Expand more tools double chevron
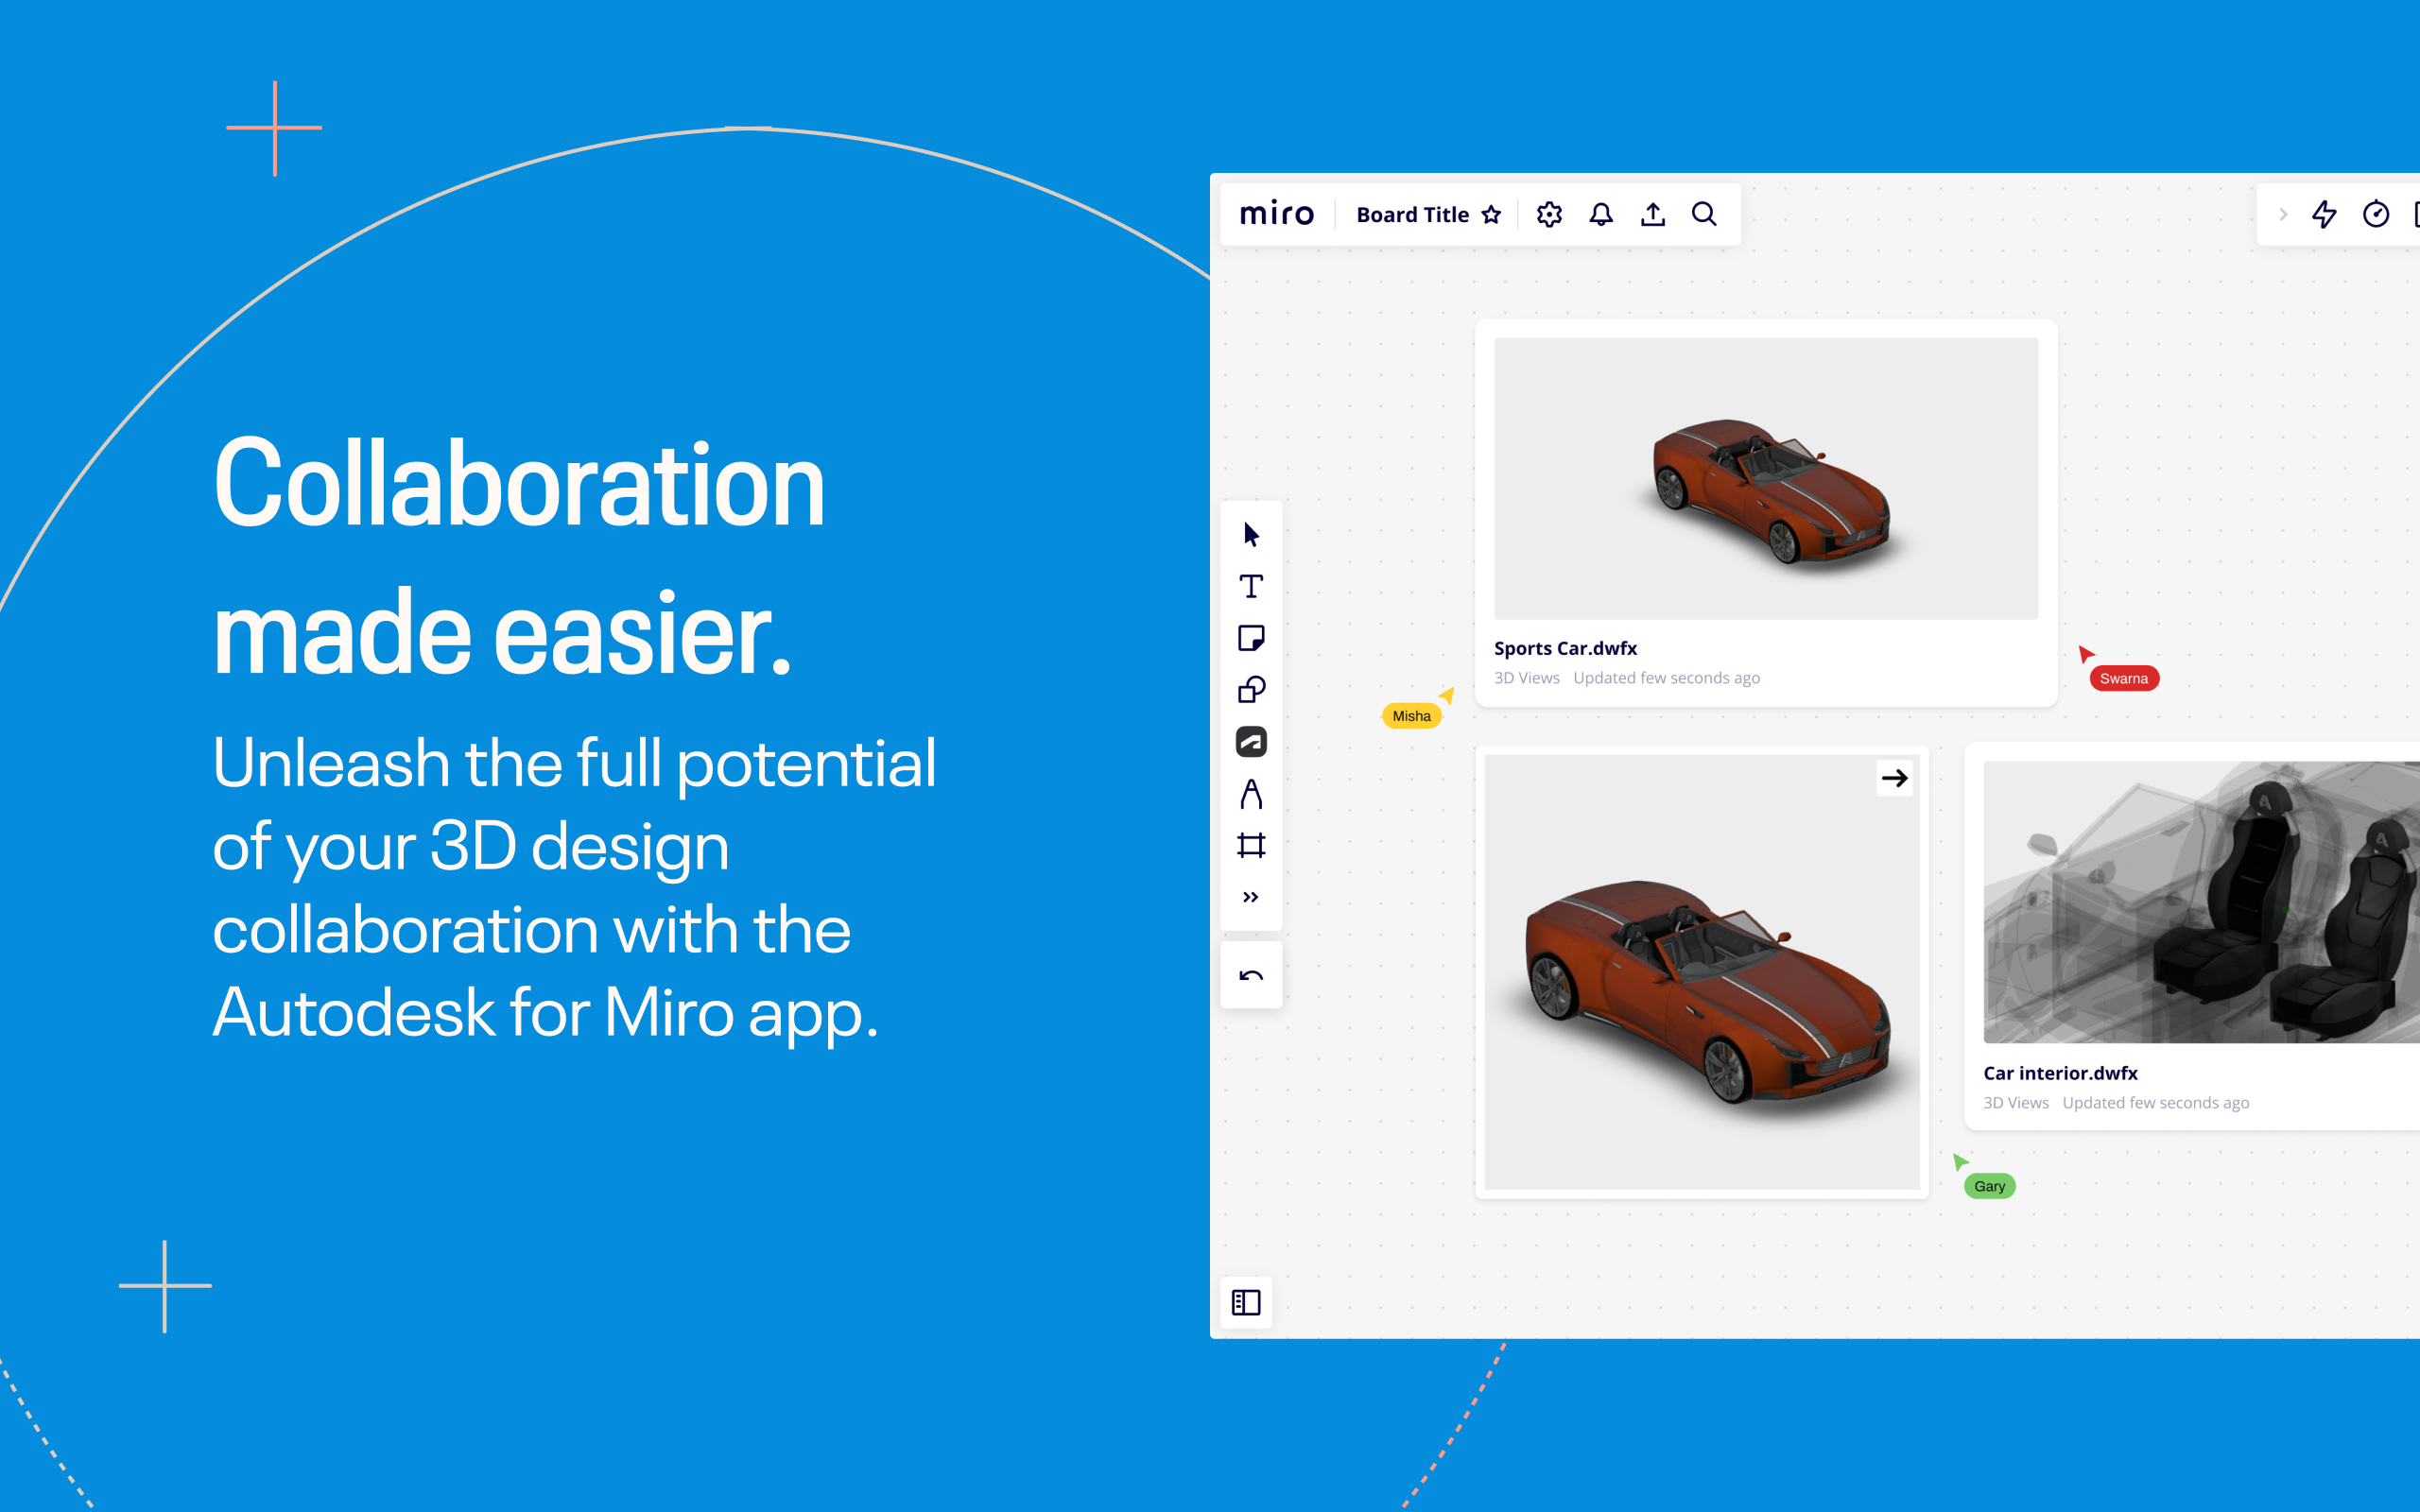 [1251, 897]
